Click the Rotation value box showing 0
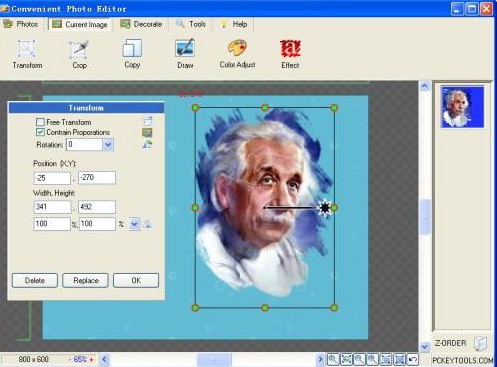The width and height of the screenshot is (497, 367). 84,145
